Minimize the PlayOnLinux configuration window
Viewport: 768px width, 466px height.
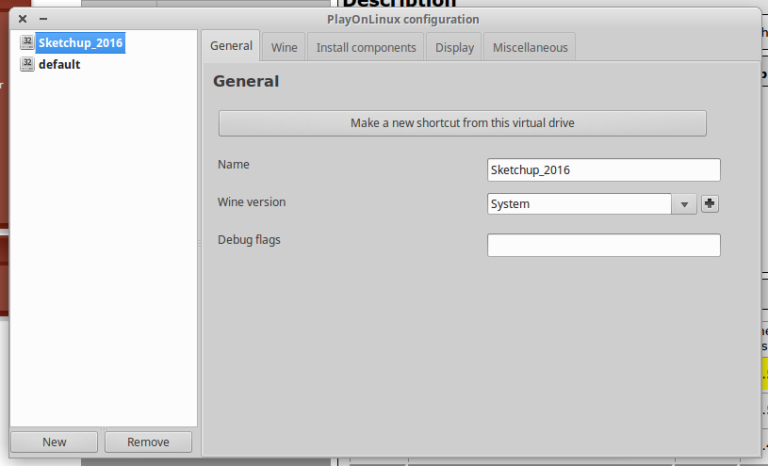click(x=43, y=19)
